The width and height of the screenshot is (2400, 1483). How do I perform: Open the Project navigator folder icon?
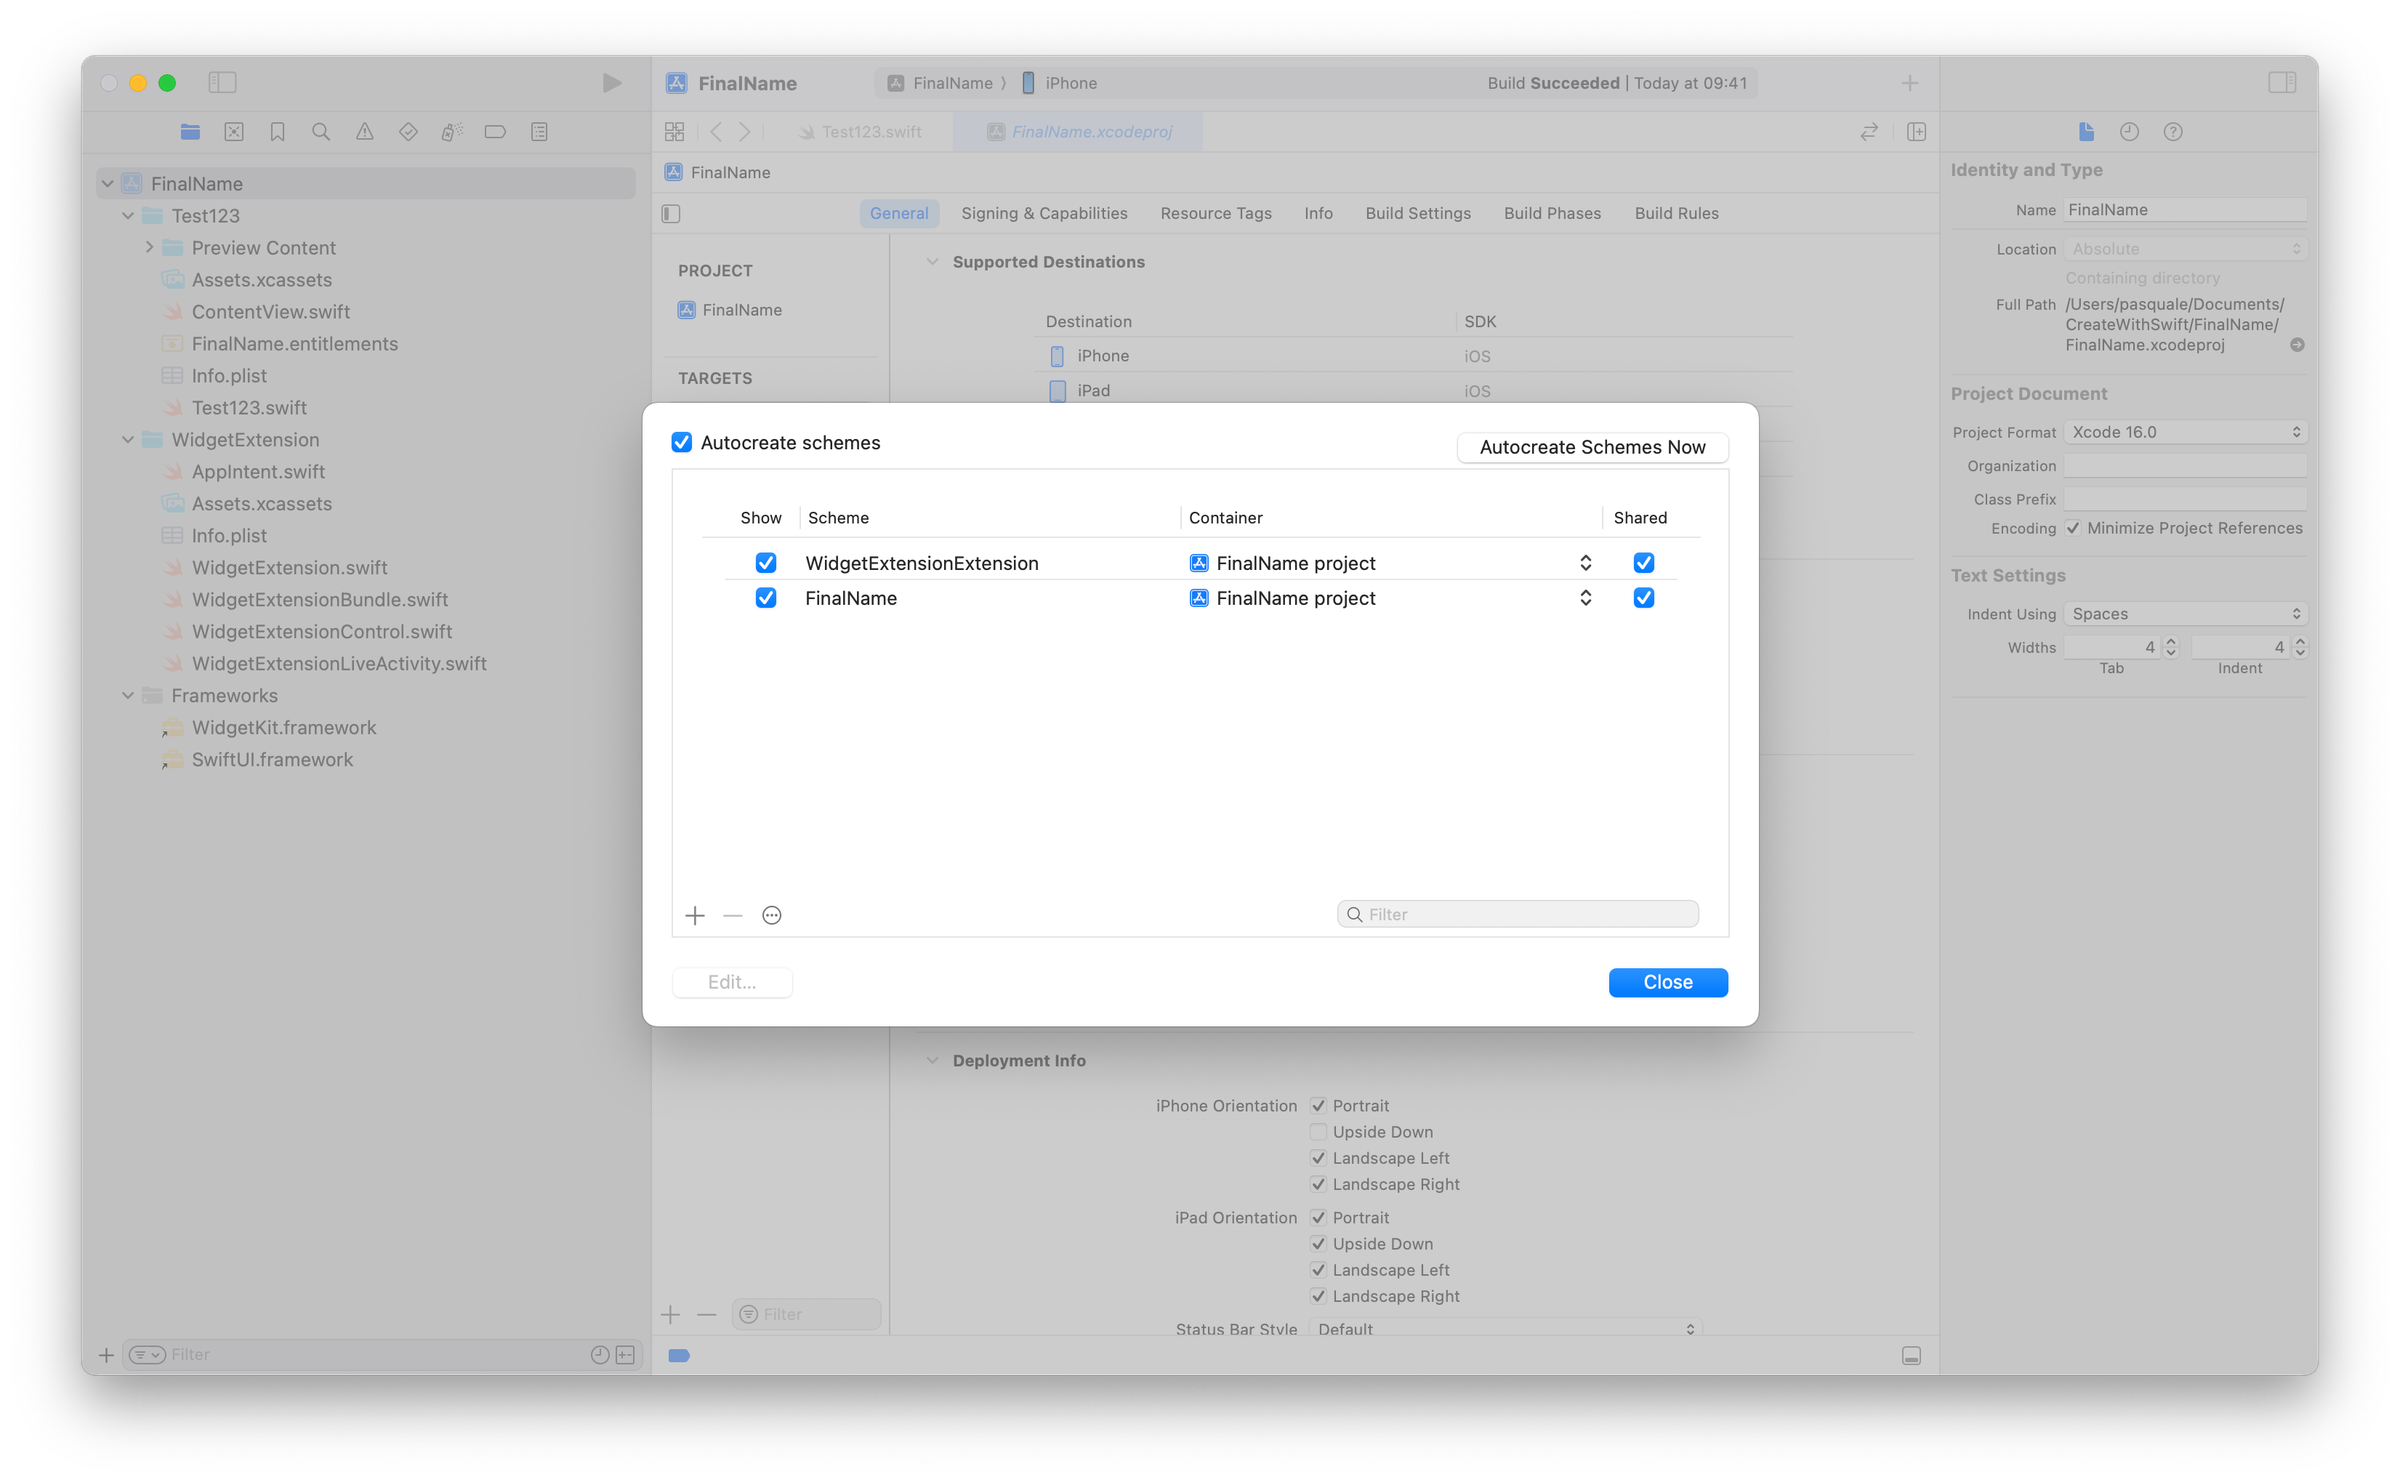190,131
